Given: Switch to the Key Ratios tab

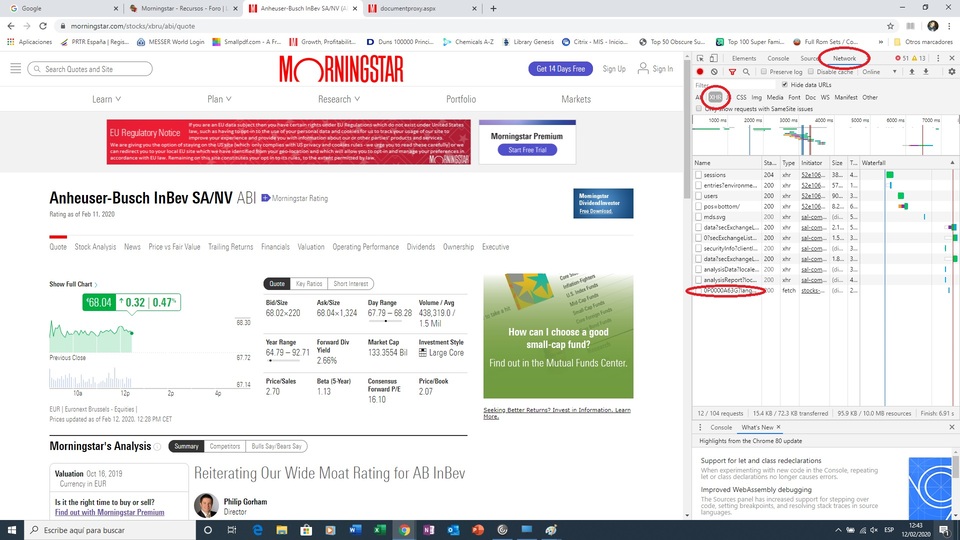Looking at the screenshot, I should click(x=309, y=283).
